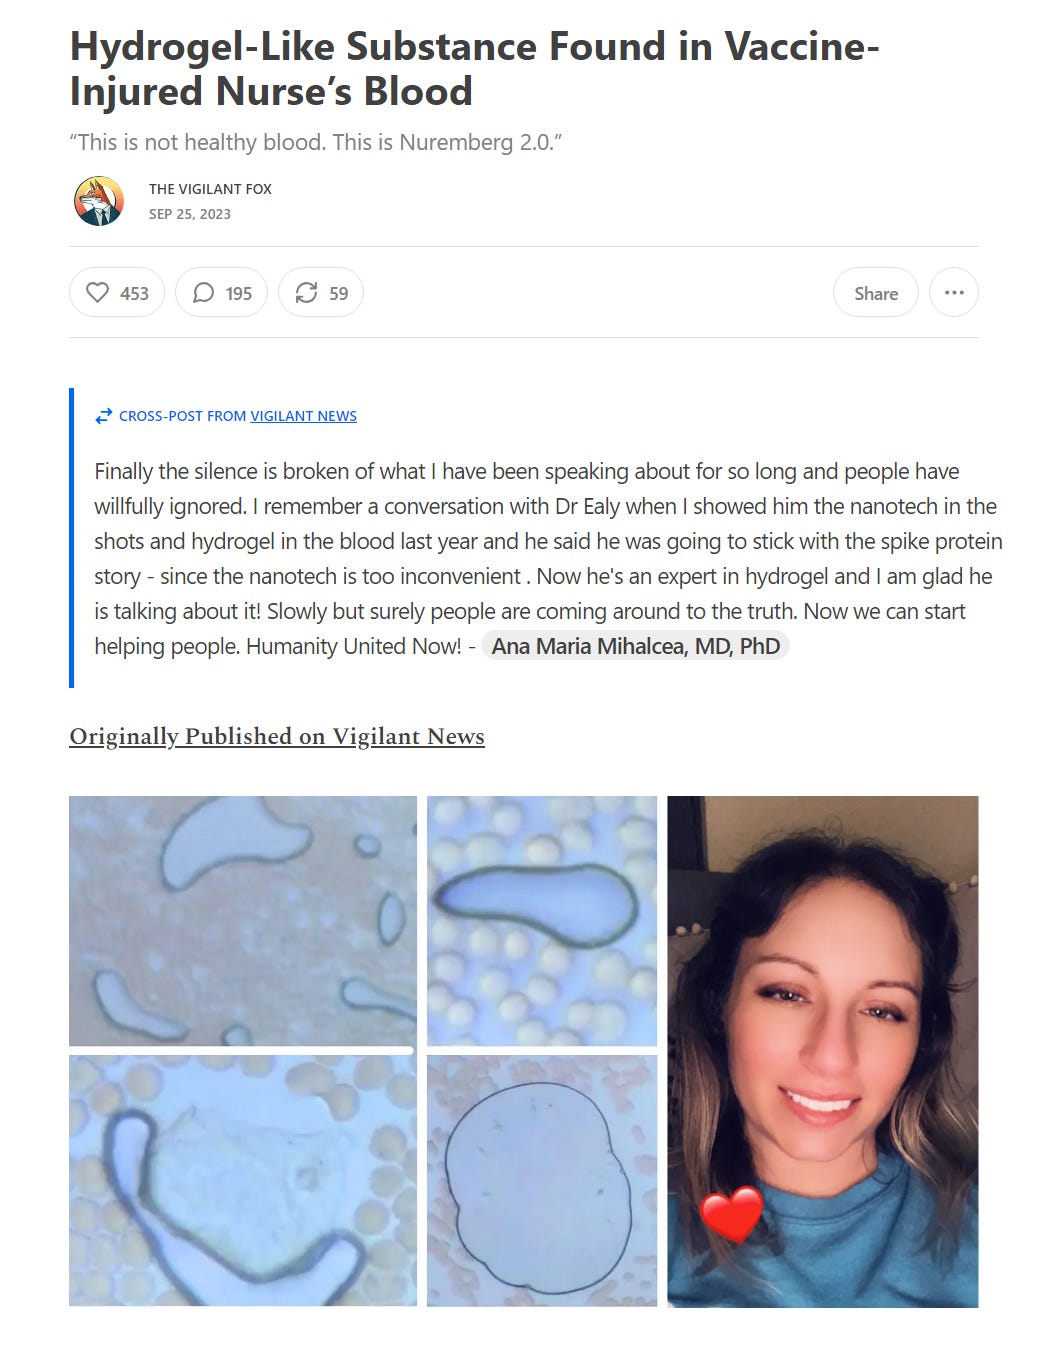This screenshot has width=1062, height=1348.
Task: Open the bottom-middle round blob image
Action: pyautogui.click(x=542, y=1181)
